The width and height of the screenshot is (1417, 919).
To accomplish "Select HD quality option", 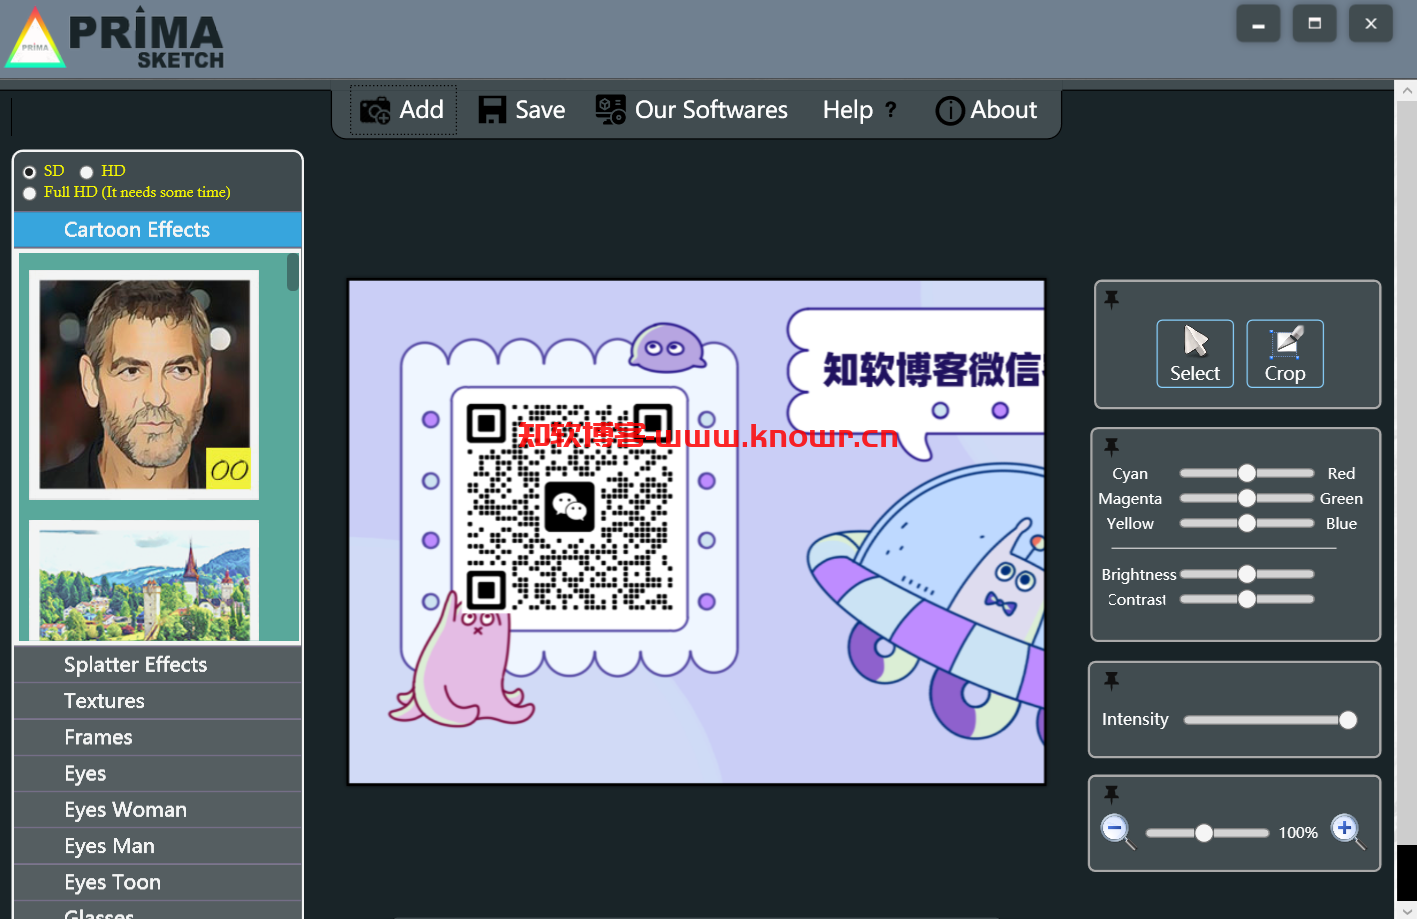I will [87, 172].
